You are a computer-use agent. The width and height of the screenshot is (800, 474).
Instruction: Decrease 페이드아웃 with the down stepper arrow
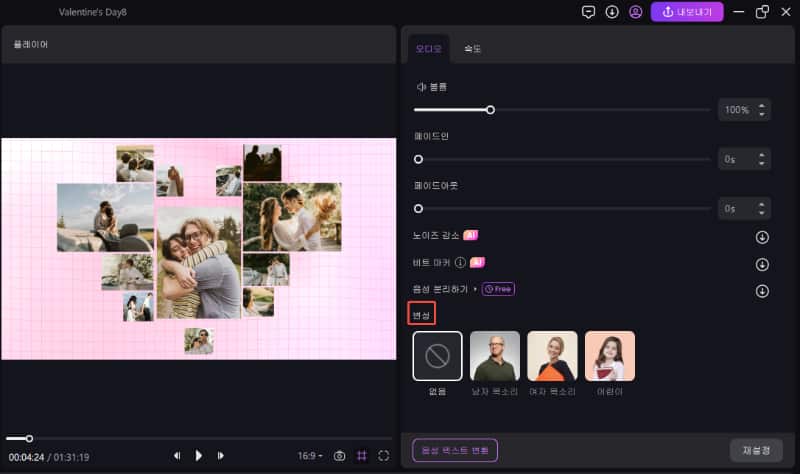coord(762,213)
